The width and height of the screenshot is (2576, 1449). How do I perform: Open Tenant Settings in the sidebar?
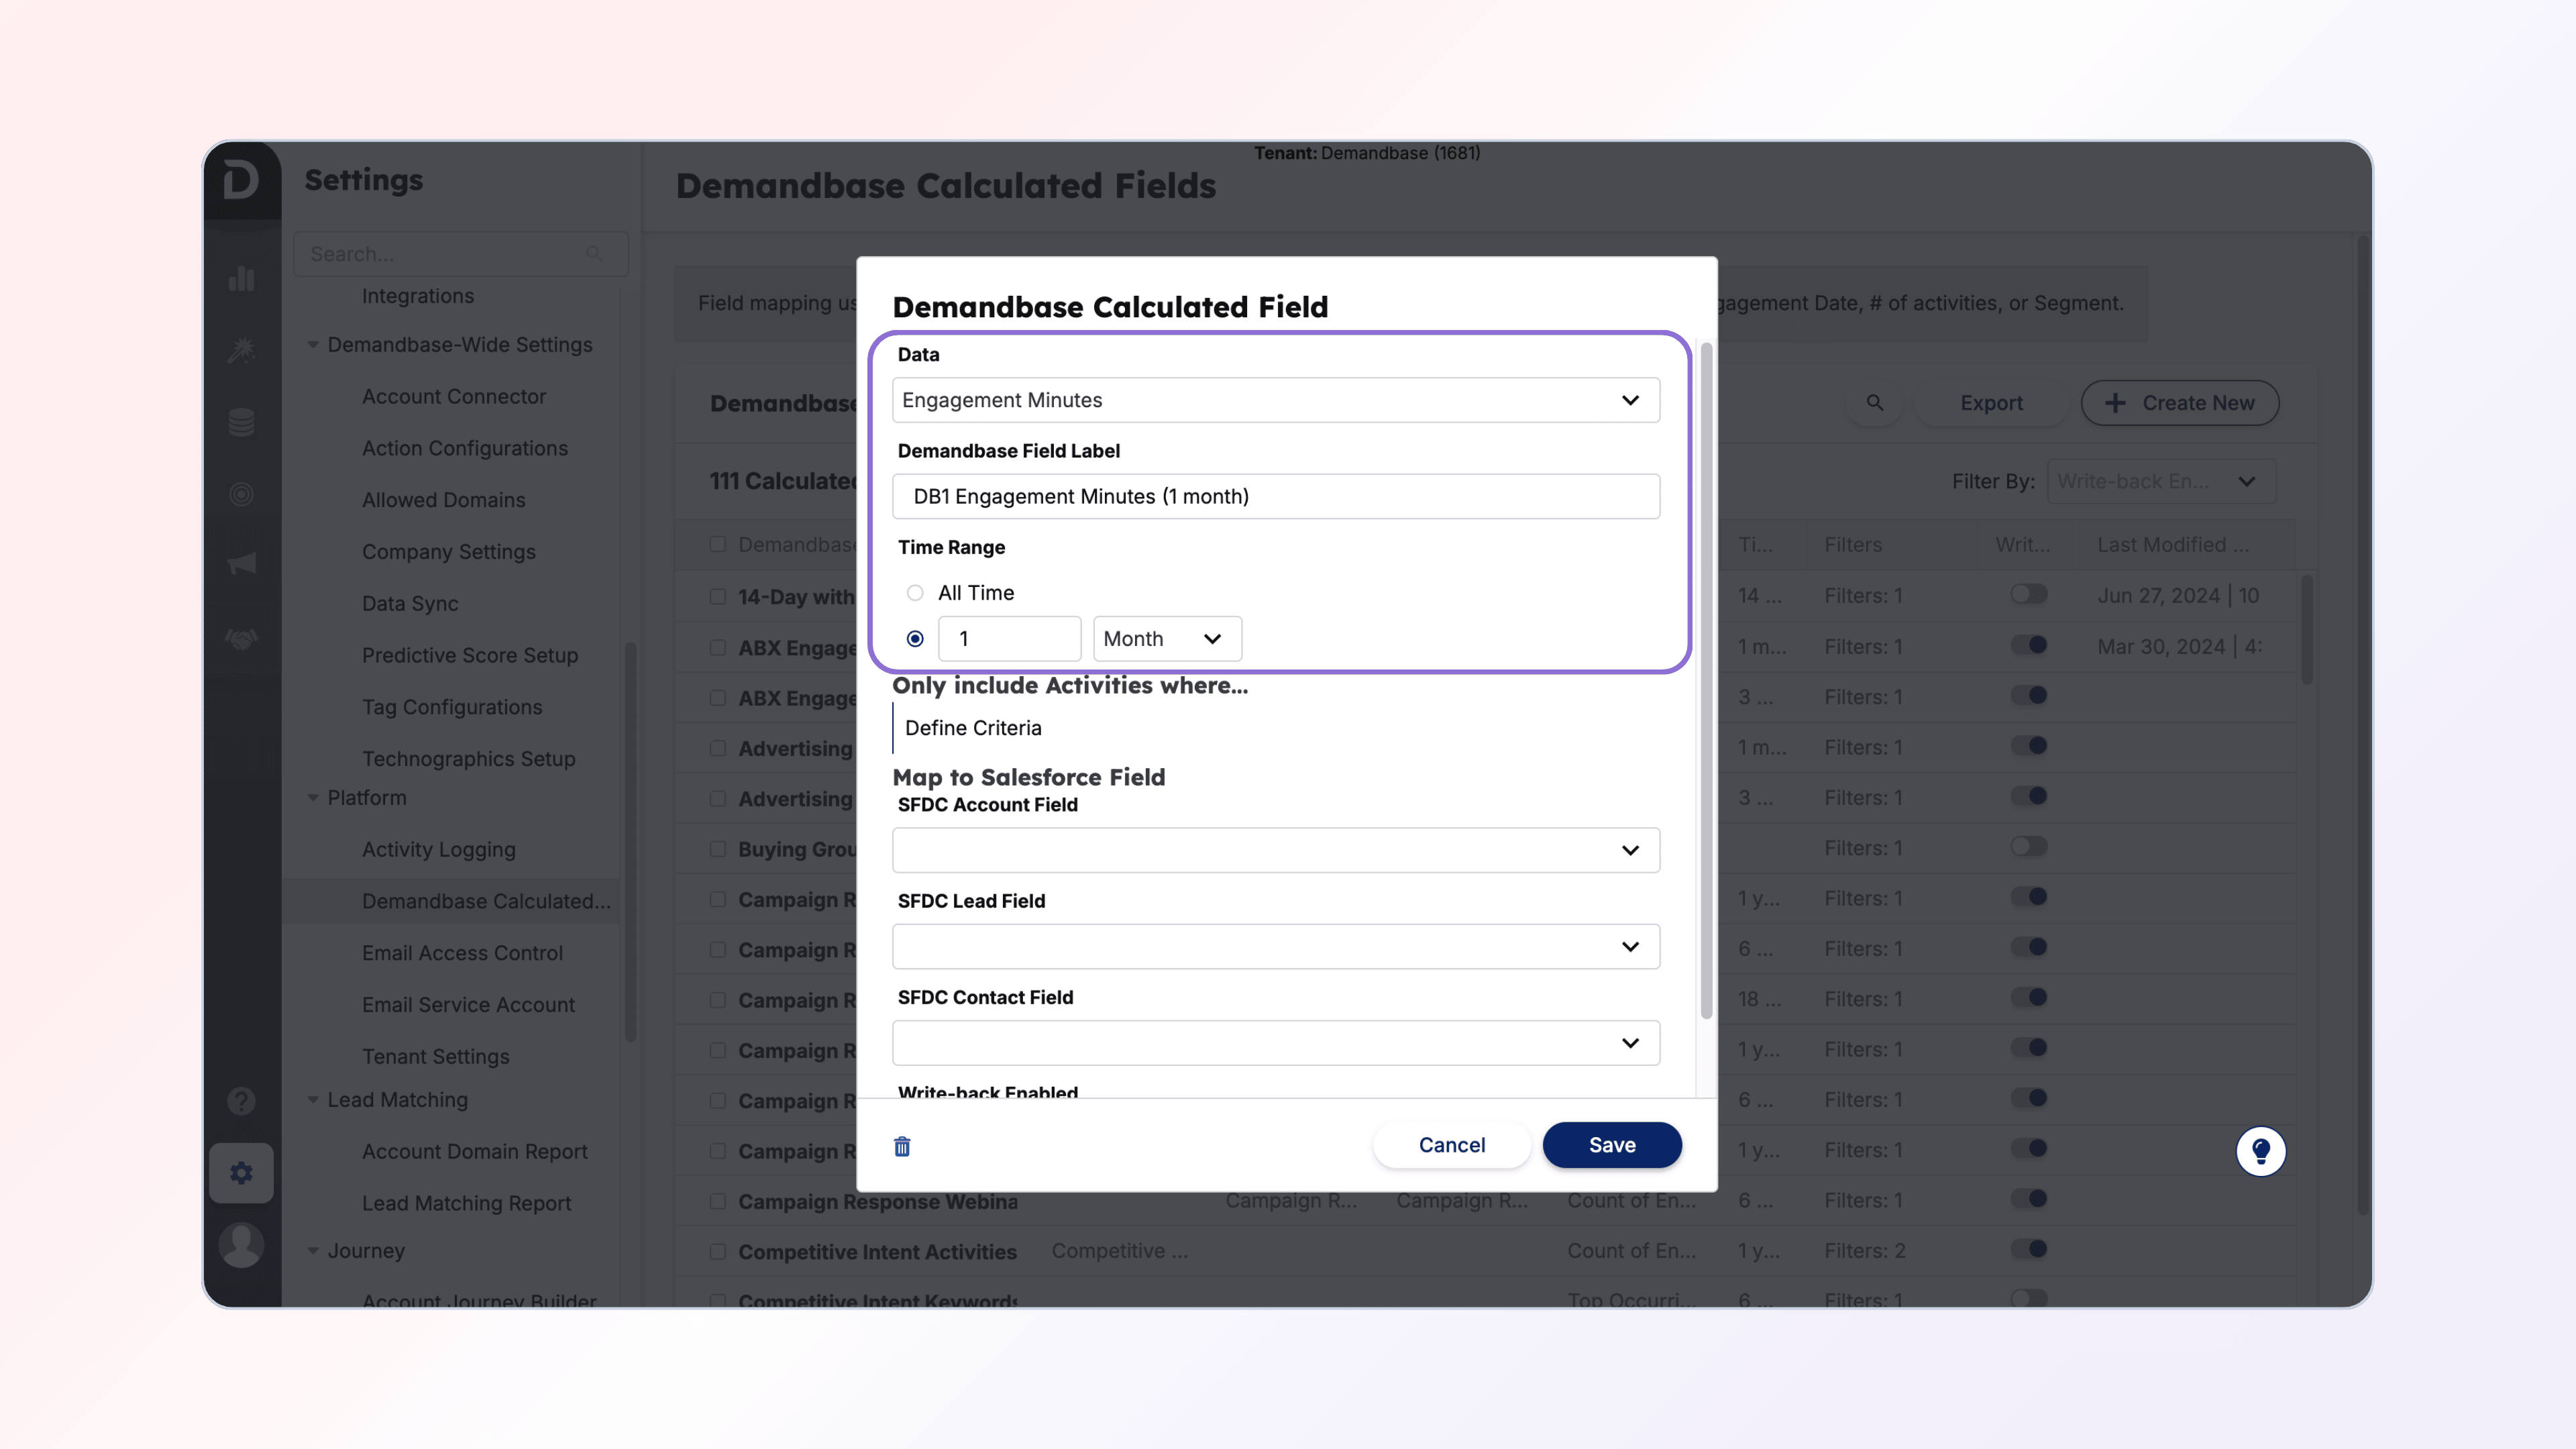(x=435, y=1056)
